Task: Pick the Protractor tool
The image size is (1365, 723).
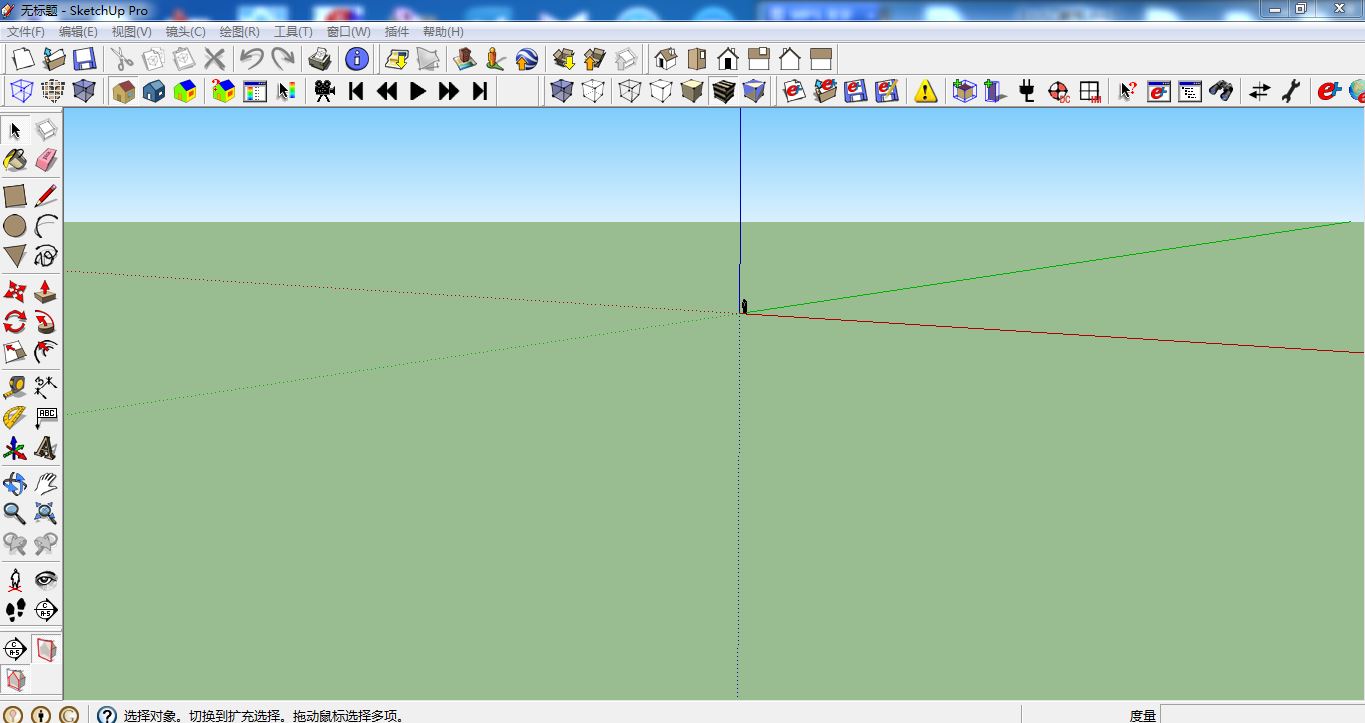Action: (x=15, y=418)
